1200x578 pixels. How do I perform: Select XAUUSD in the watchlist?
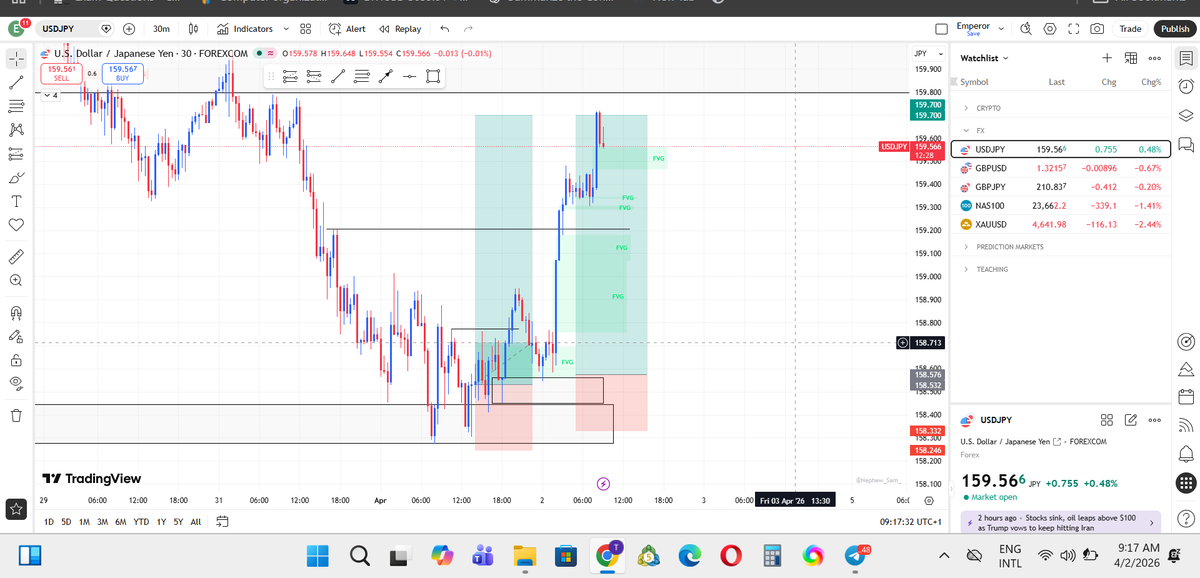point(1059,224)
